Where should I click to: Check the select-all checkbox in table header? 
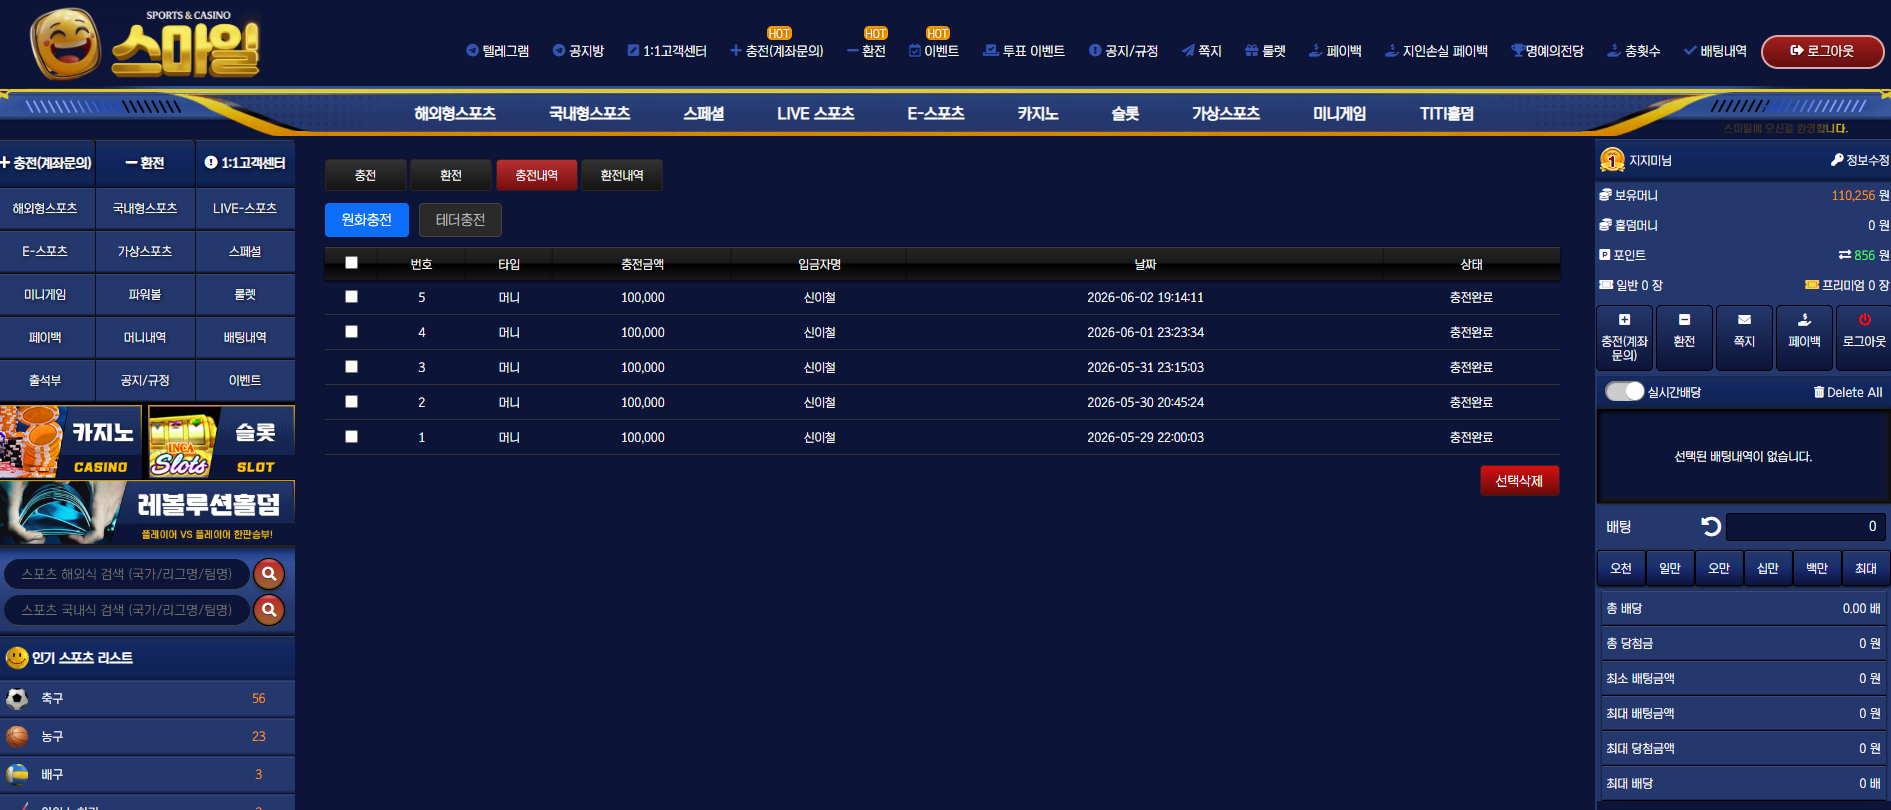[351, 263]
